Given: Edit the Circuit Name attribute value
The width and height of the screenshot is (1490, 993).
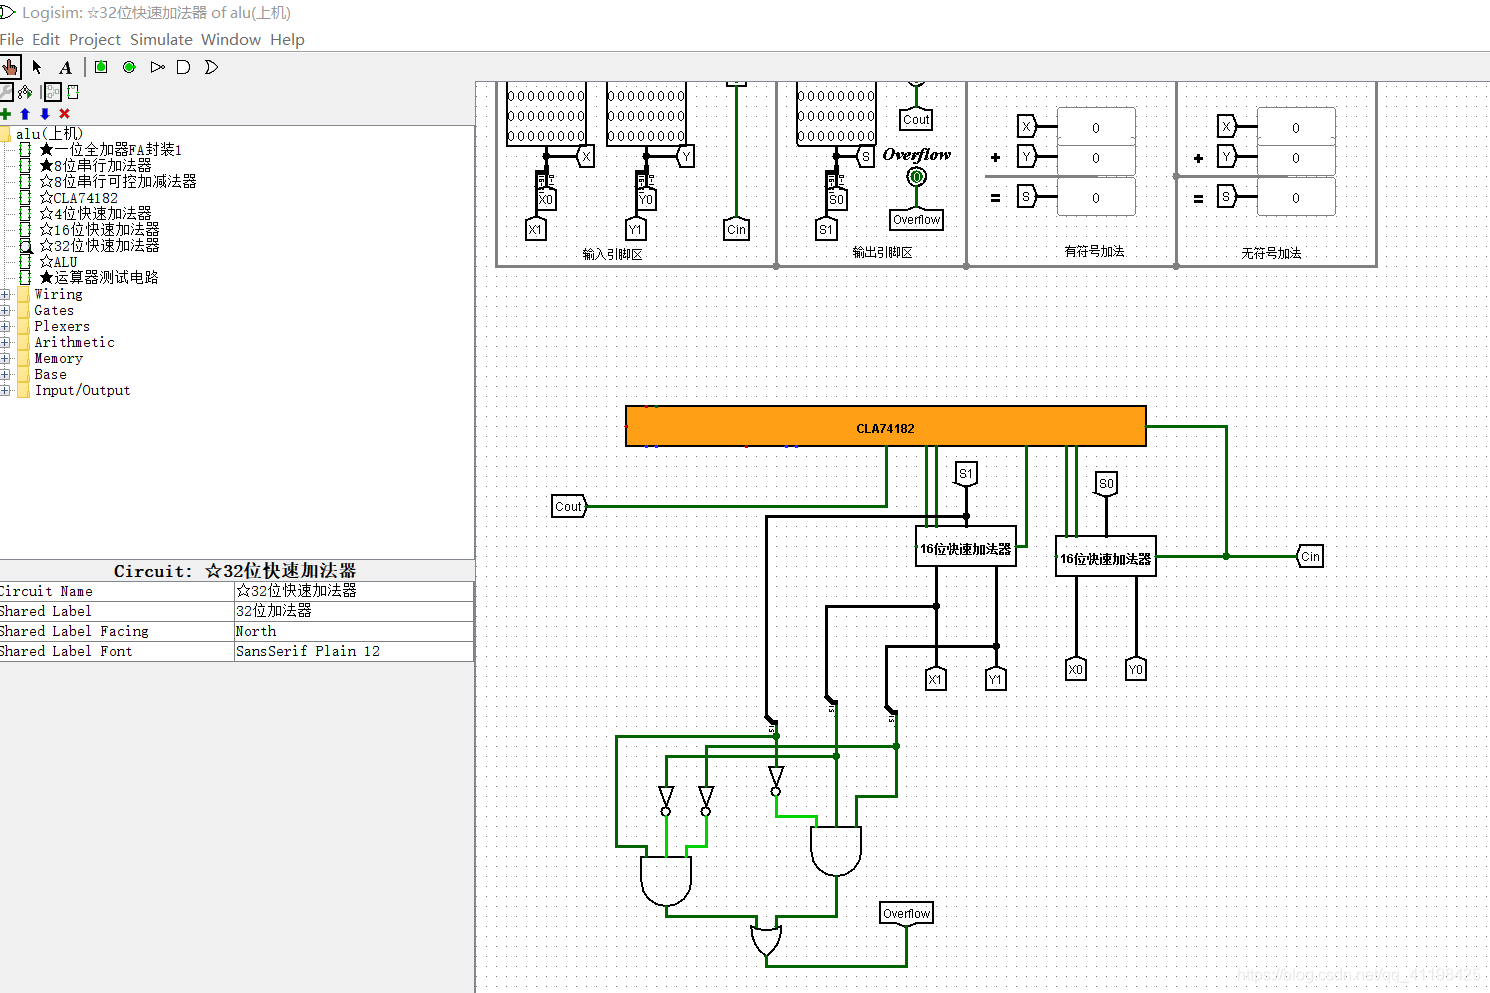Looking at the screenshot, I should point(353,591).
